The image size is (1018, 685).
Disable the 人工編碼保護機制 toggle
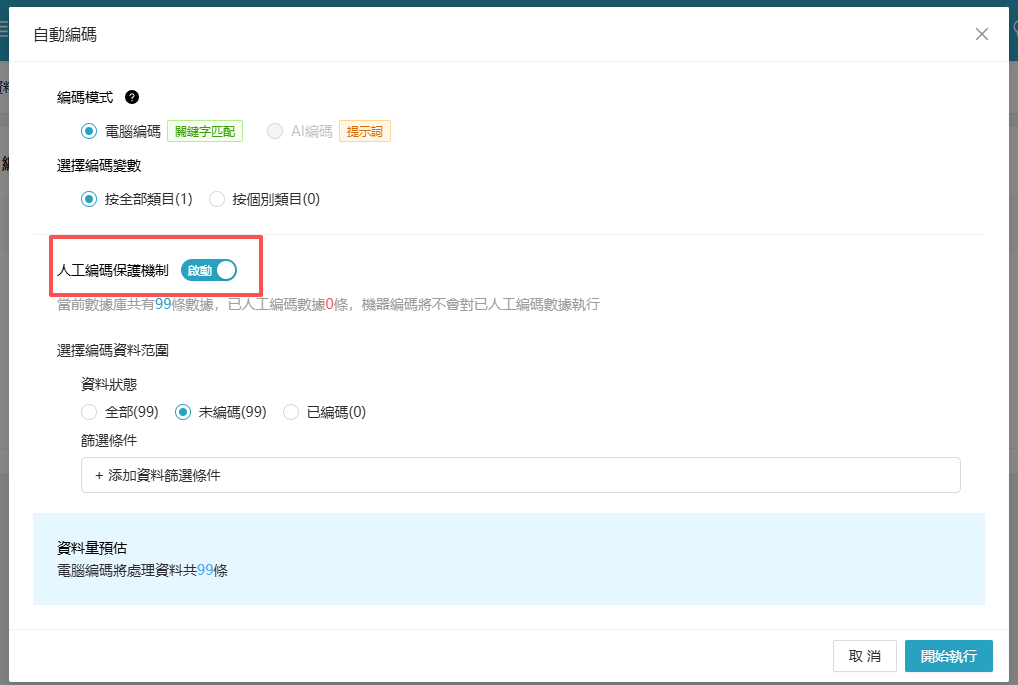point(209,270)
